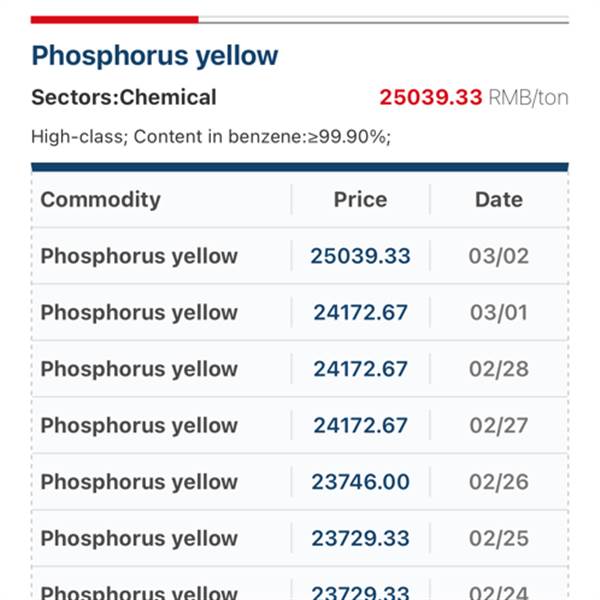Viewport: 600px width, 600px height.
Task: Select the Sectors:Chemical label
Action: click(124, 98)
